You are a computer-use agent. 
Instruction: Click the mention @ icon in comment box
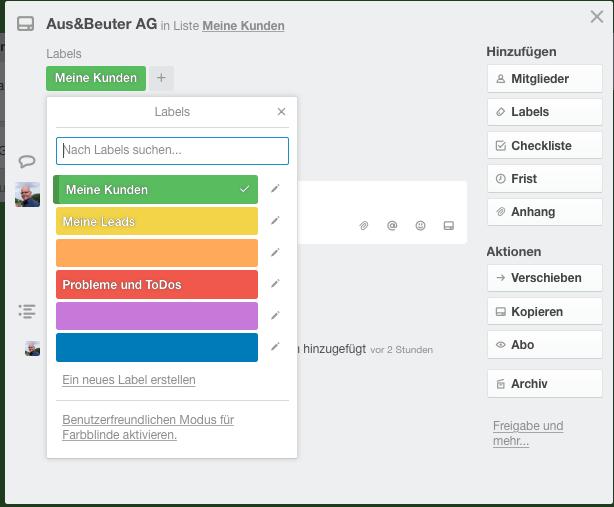[392, 226]
